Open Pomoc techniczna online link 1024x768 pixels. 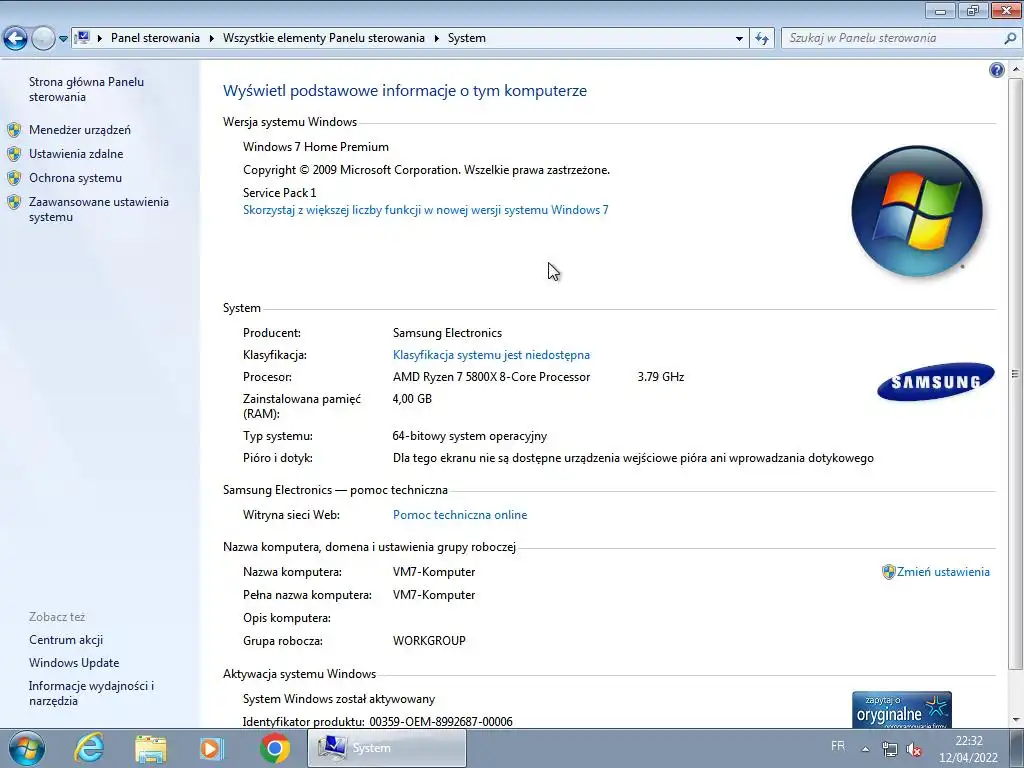pyautogui.click(x=460, y=515)
